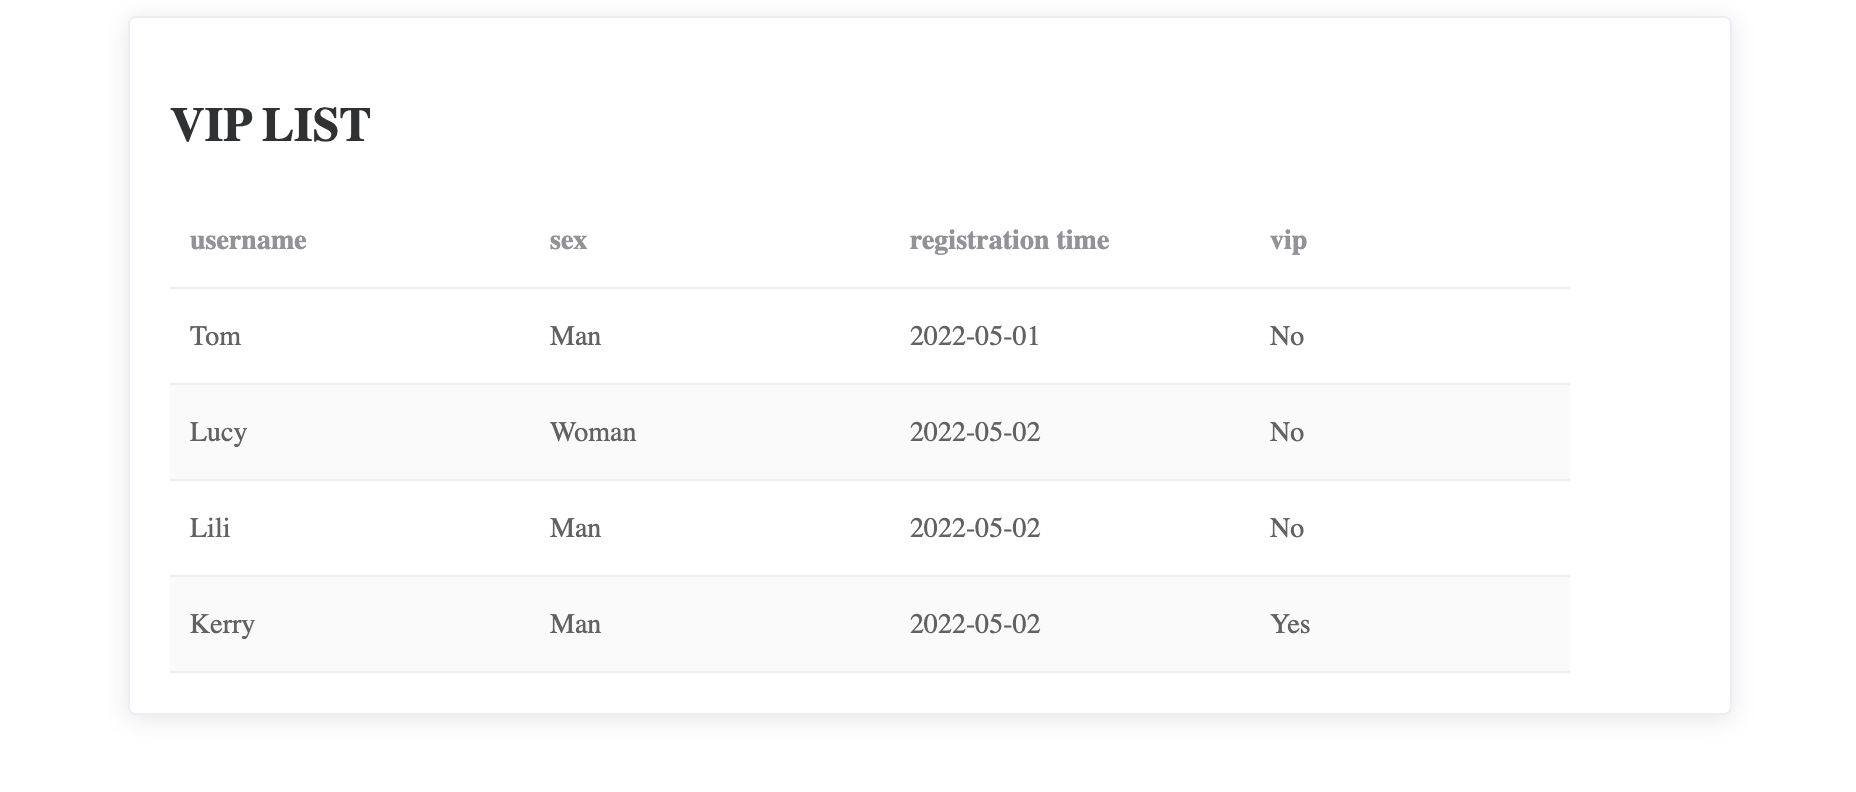
Task: Click the Yes vip value for Kerry
Action: 1290,625
